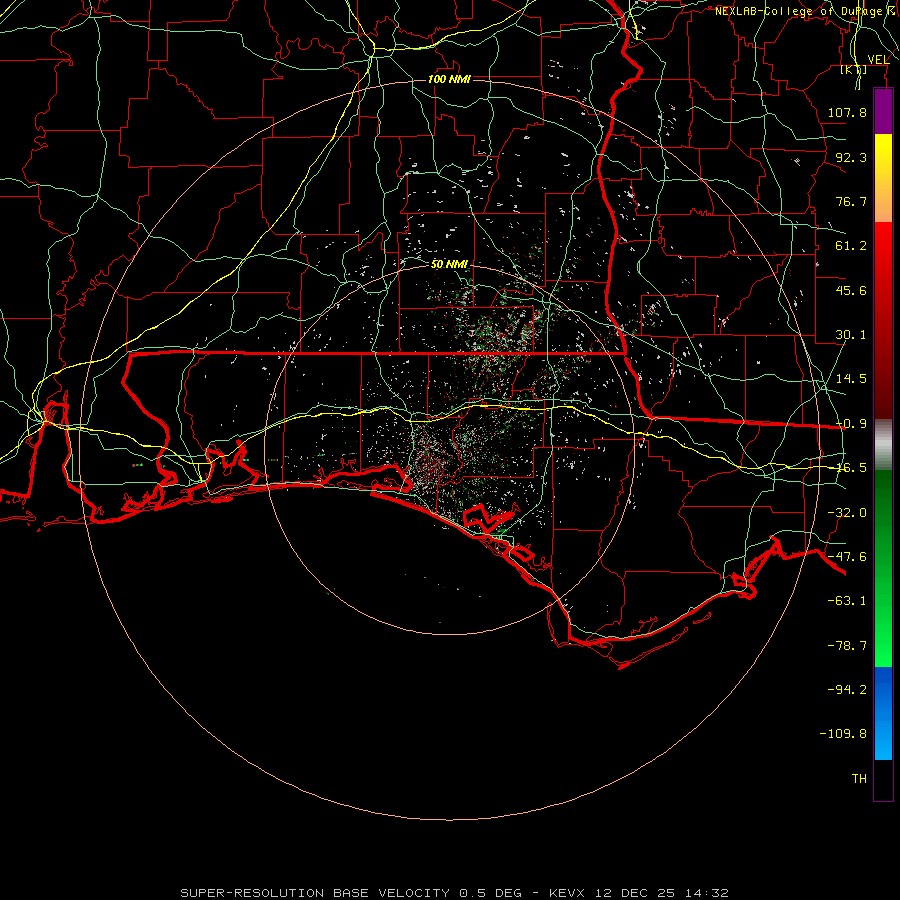Click the 100 NMI range ring label
The image size is (900, 900).
click(449, 79)
